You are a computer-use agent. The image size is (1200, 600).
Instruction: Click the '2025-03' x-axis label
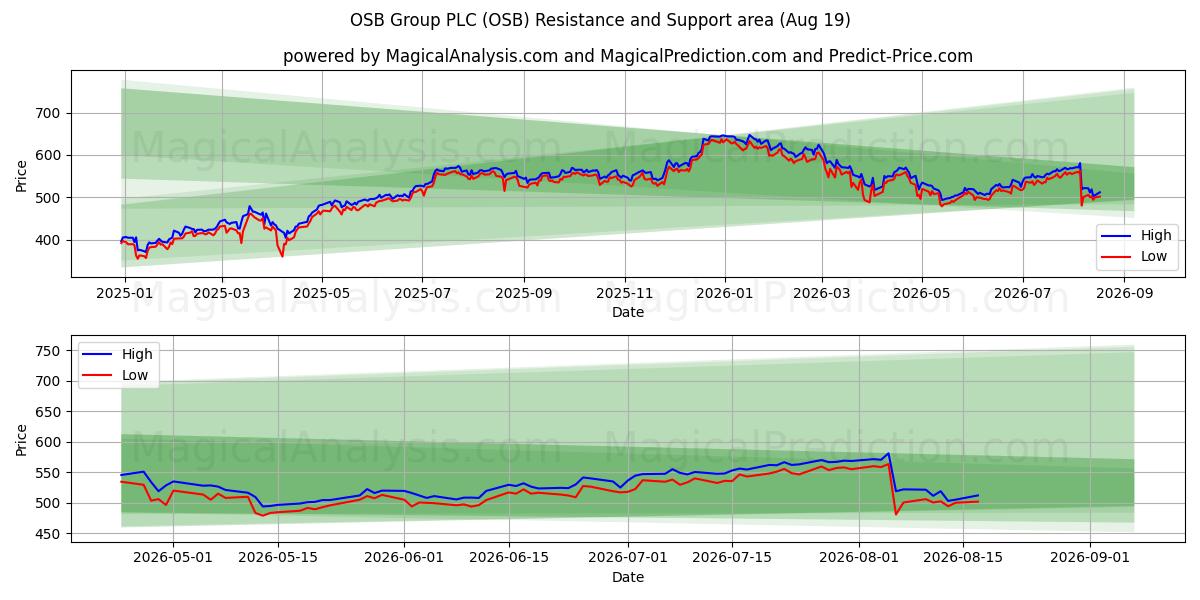tap(222, 295)
